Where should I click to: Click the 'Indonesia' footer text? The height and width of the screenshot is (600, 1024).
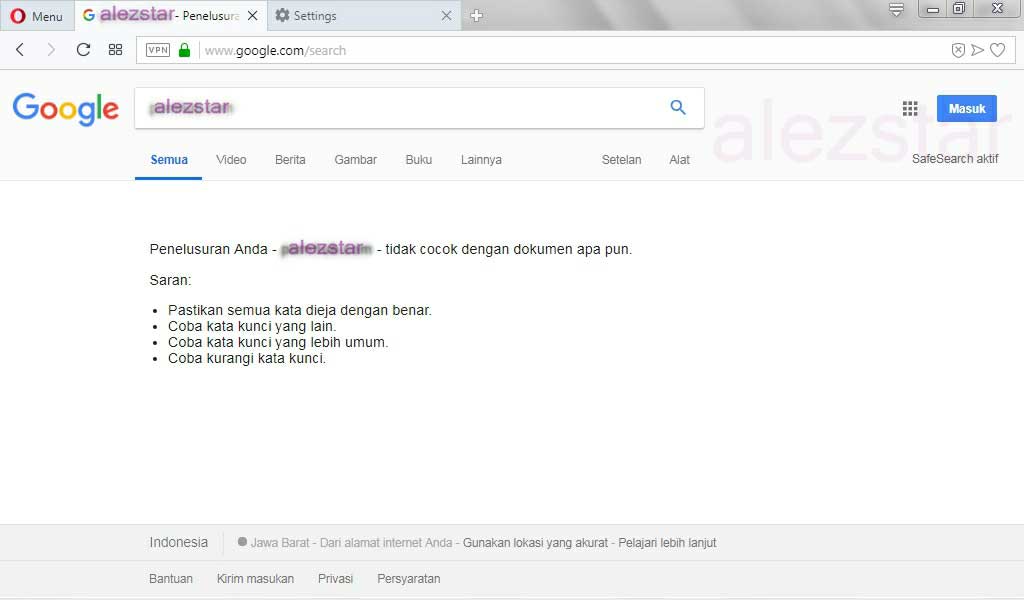178,543
